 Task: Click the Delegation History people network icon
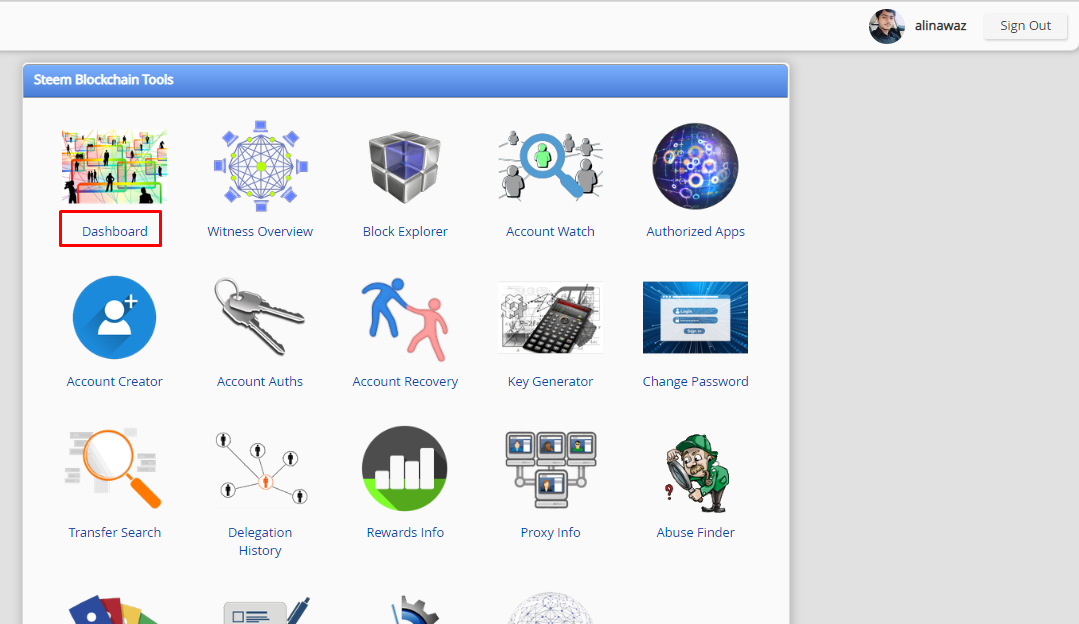260,468
